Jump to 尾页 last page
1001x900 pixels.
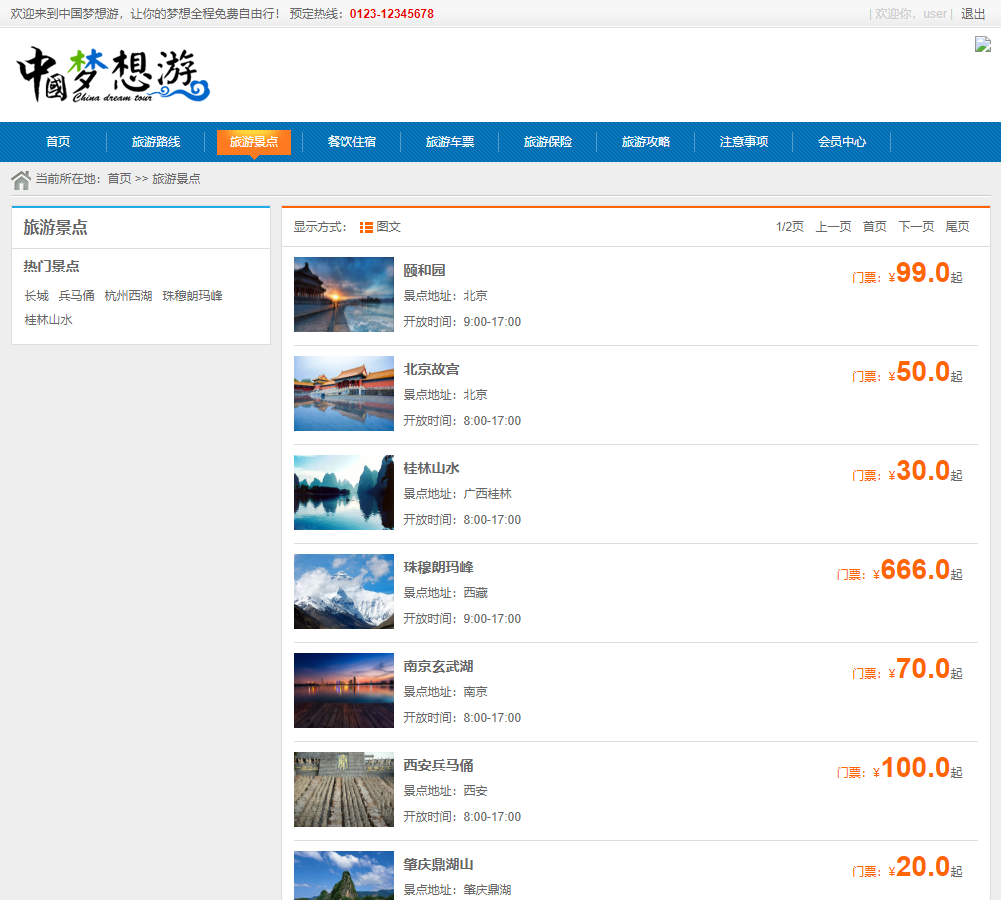957,227
